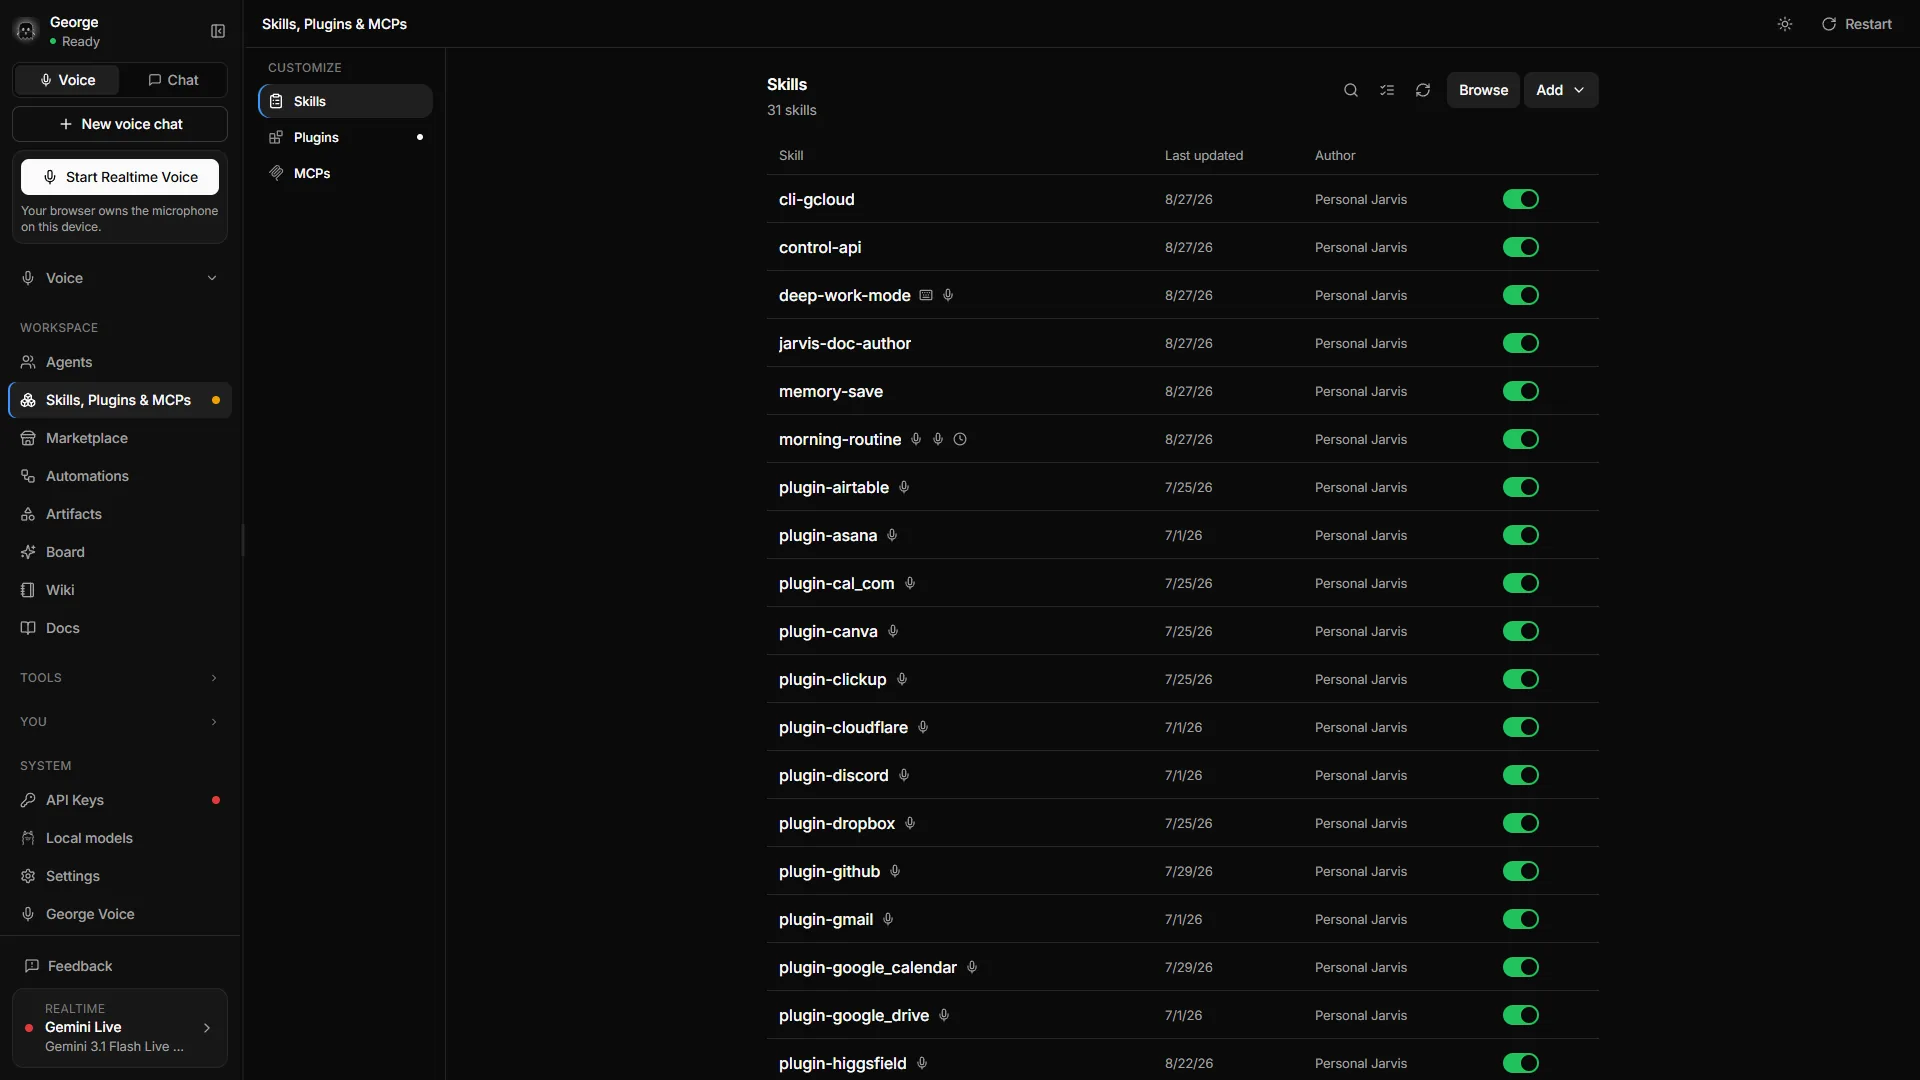
Task: Expand the Voice section chevron
Action: point(212,278)
